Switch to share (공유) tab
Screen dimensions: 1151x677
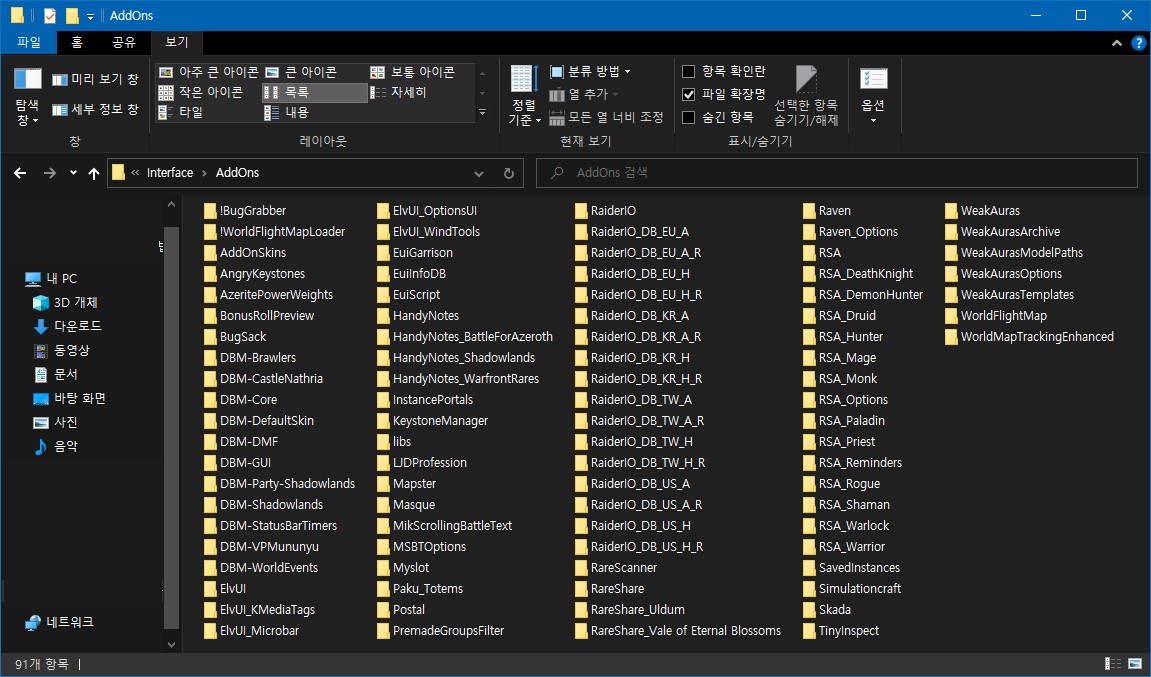(123, 42)
